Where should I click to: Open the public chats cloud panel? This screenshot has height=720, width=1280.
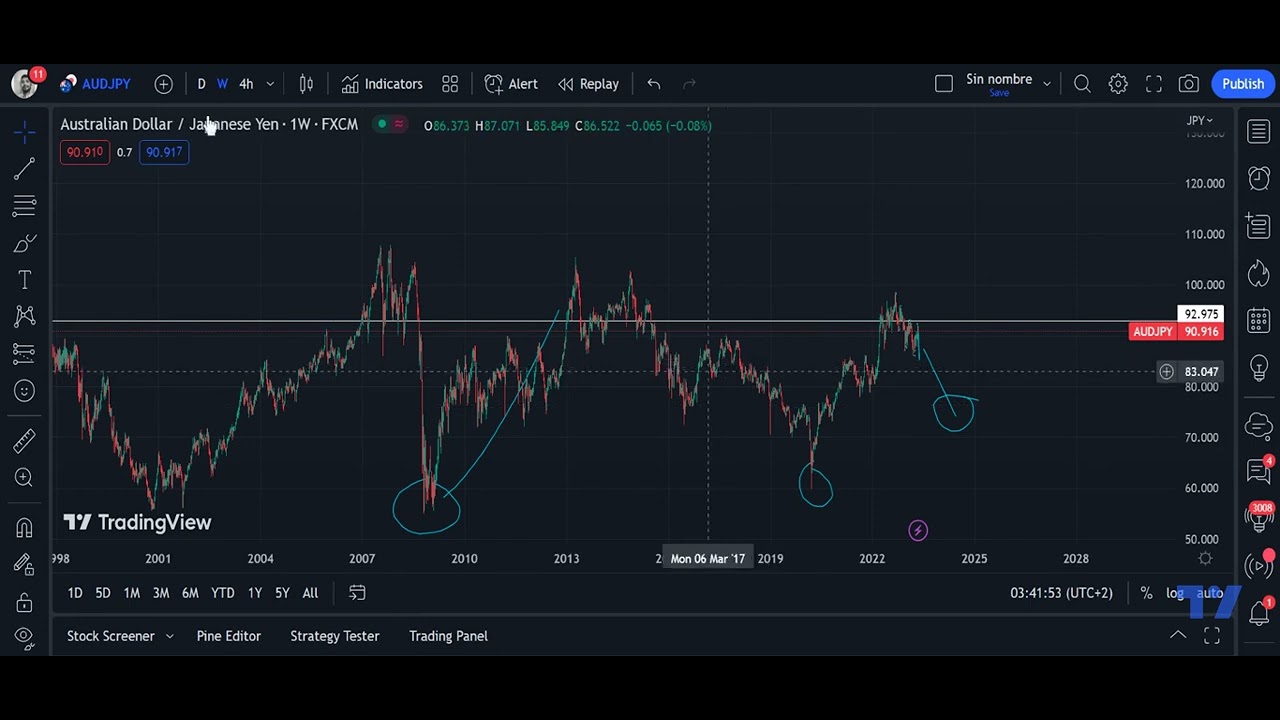click(x=1259, y=425)
